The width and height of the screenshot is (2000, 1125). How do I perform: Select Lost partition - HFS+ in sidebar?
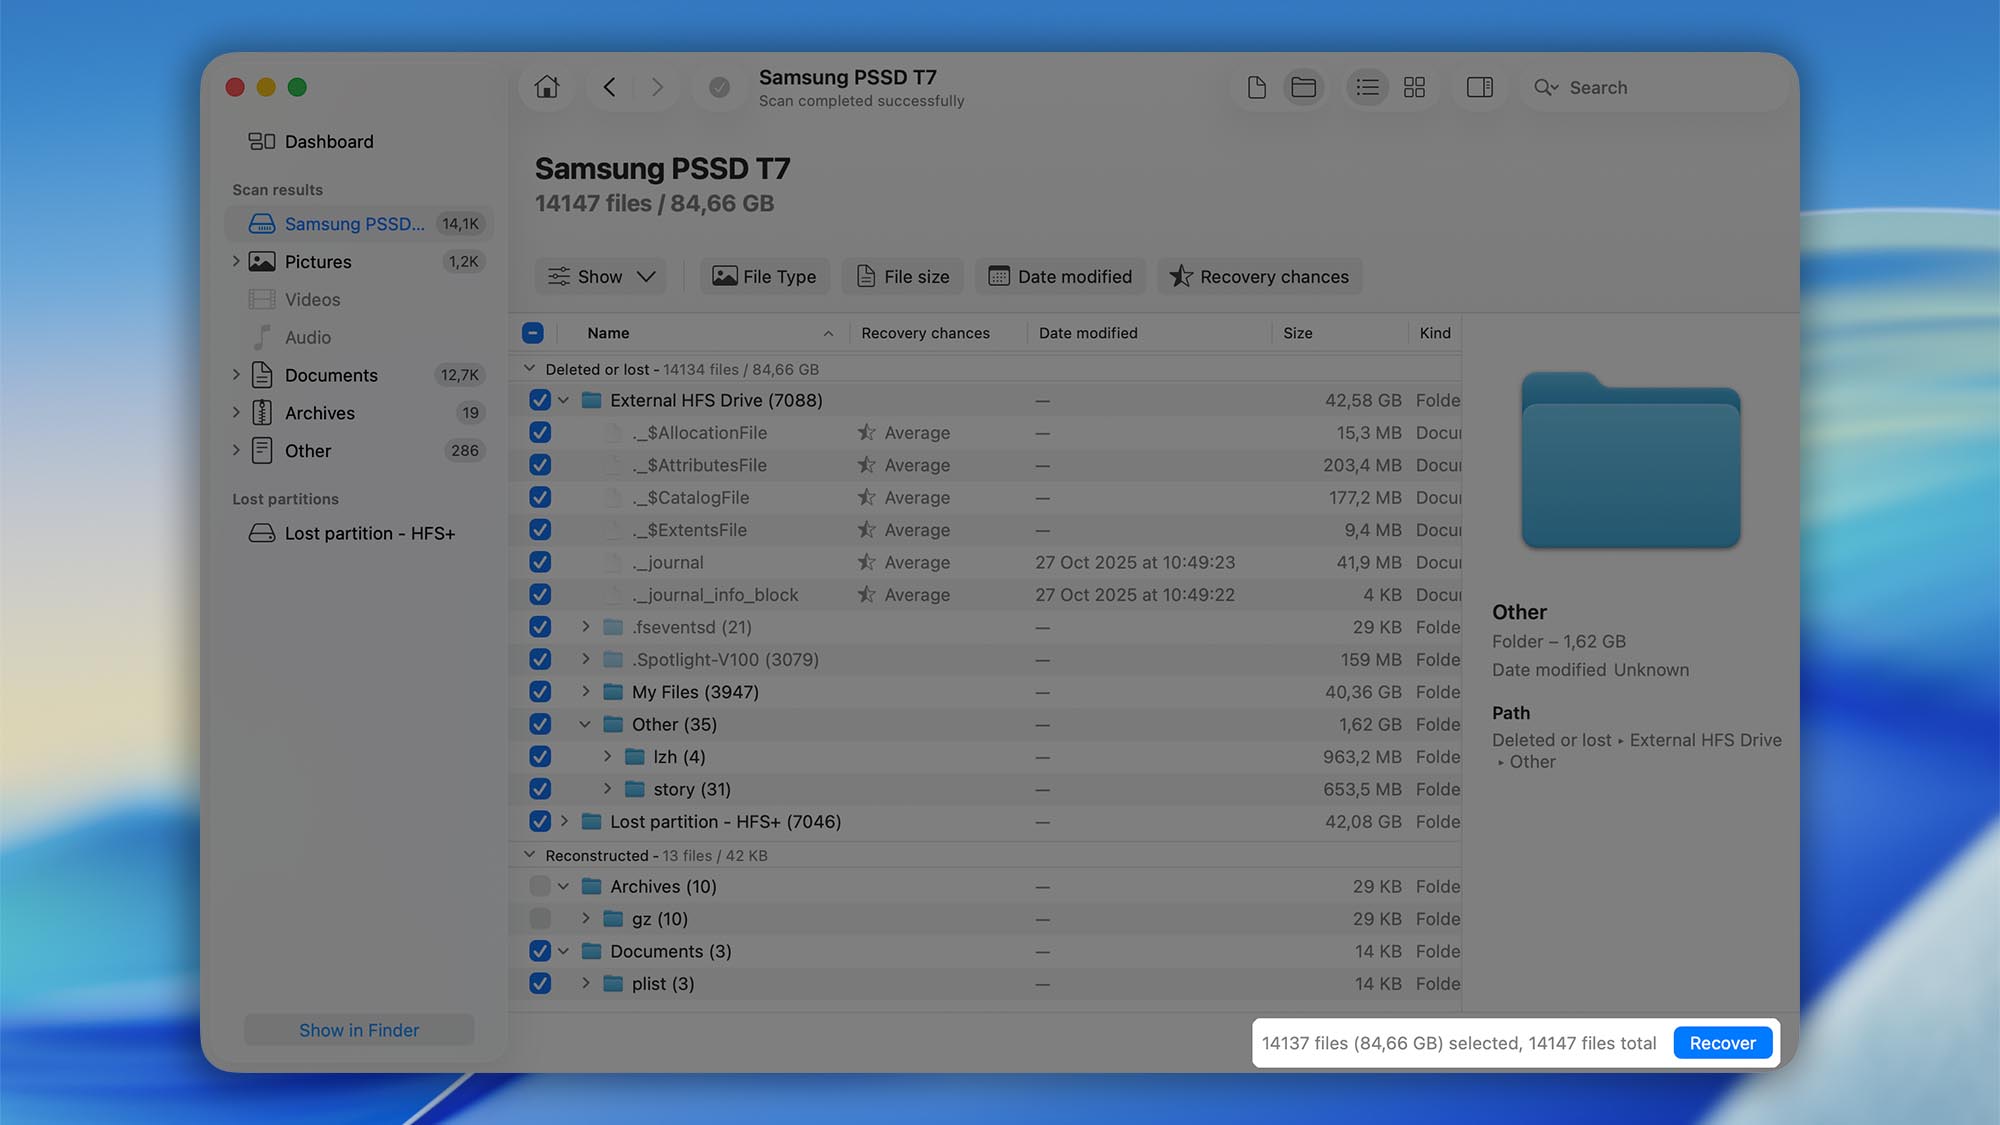(x=366, y=533)
